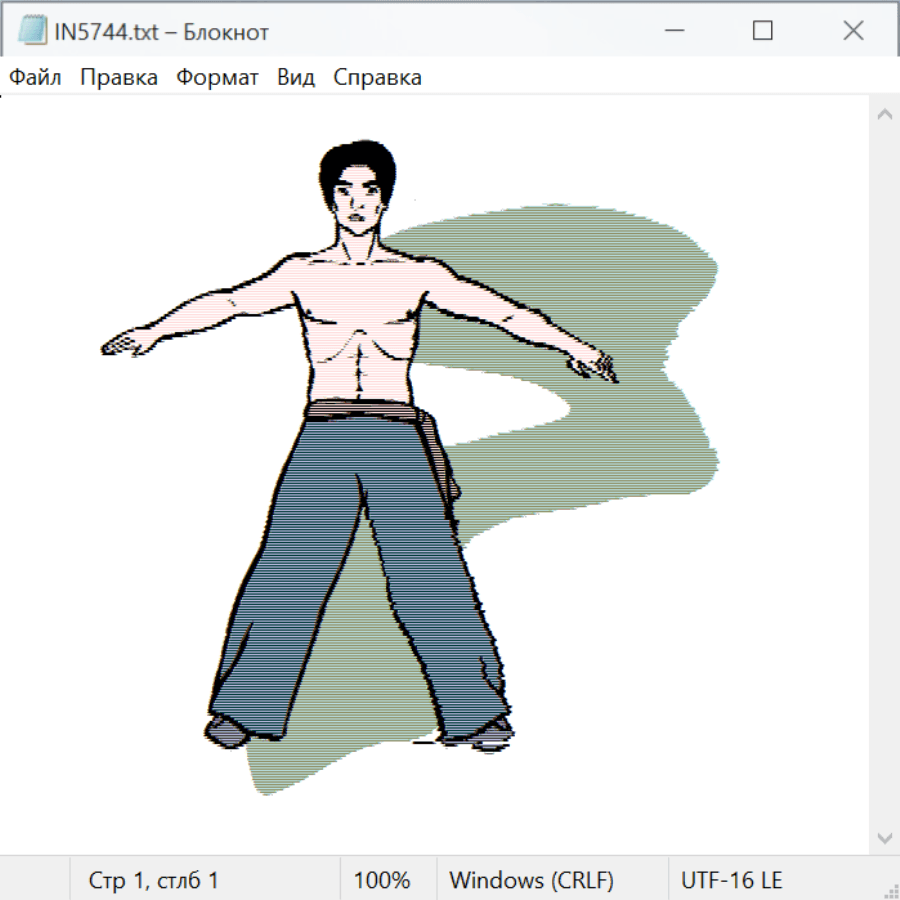Close the IN5744.txt Notepad window
900x900 pixels.
[x=853, y=31]
